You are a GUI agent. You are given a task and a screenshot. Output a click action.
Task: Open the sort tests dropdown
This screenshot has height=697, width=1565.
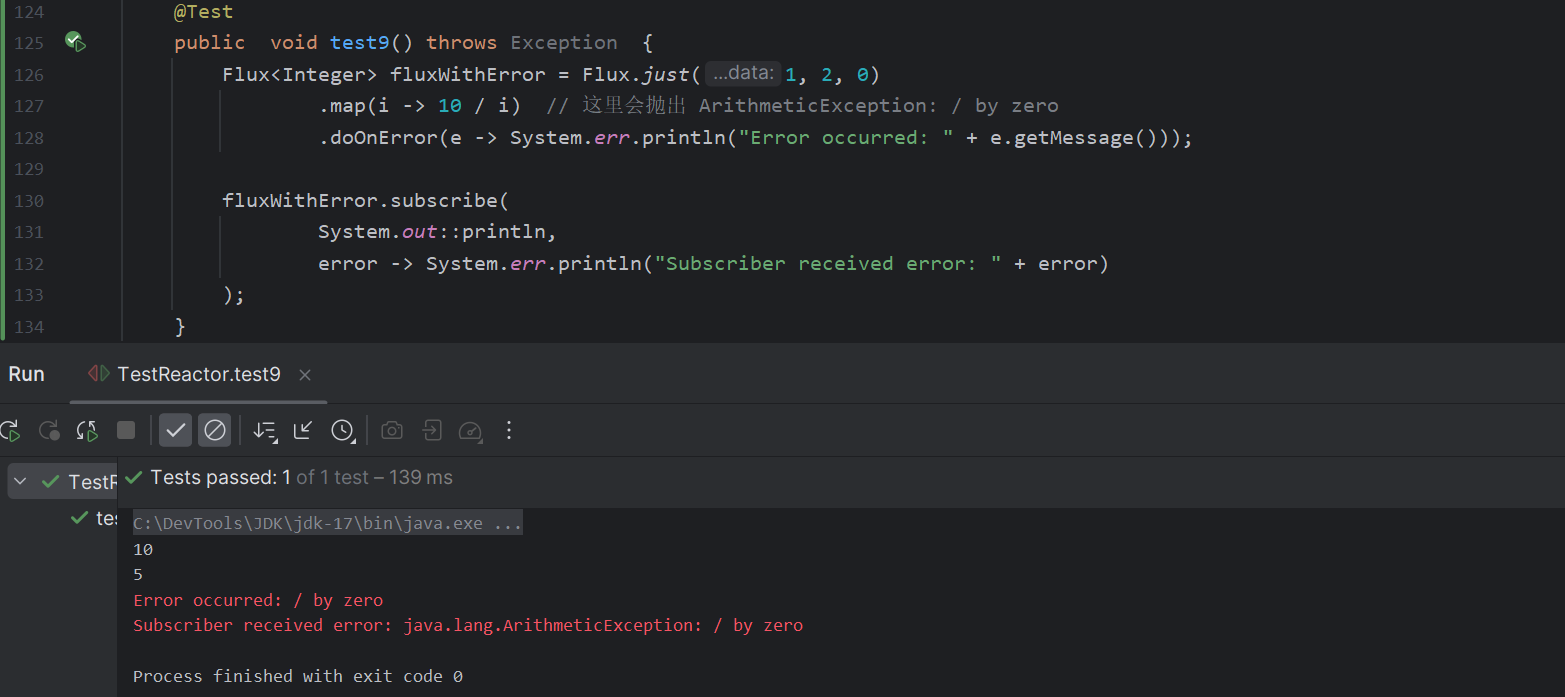(264, 430)
